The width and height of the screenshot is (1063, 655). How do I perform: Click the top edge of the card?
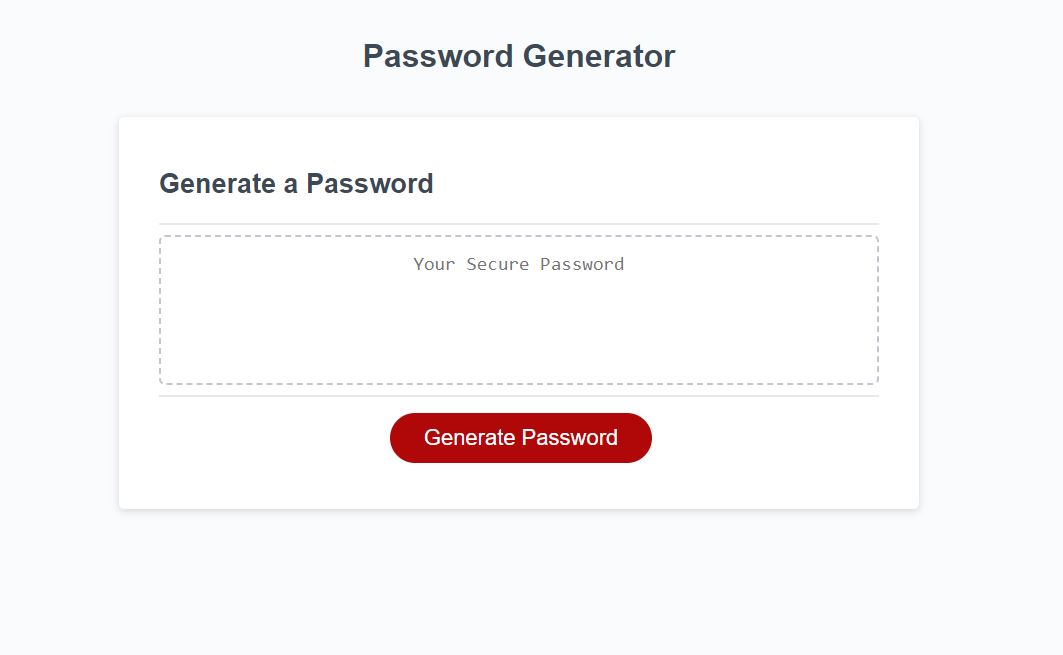click(518, 116)
